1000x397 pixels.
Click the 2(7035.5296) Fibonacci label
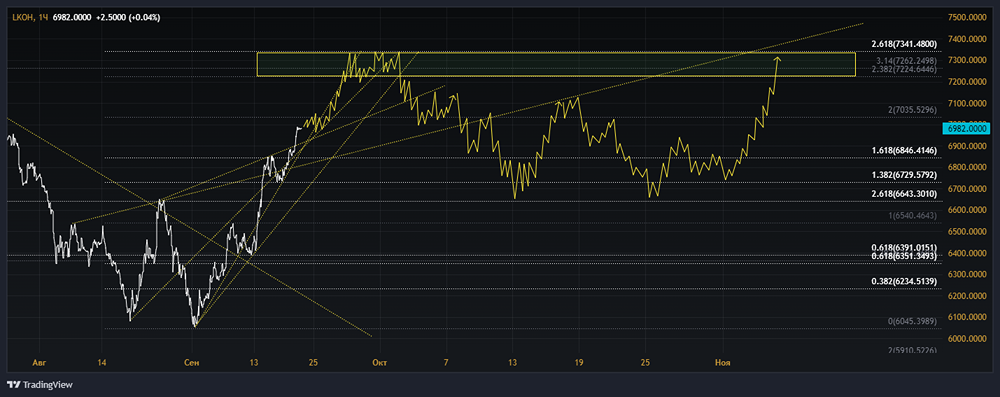coord(912,110)
